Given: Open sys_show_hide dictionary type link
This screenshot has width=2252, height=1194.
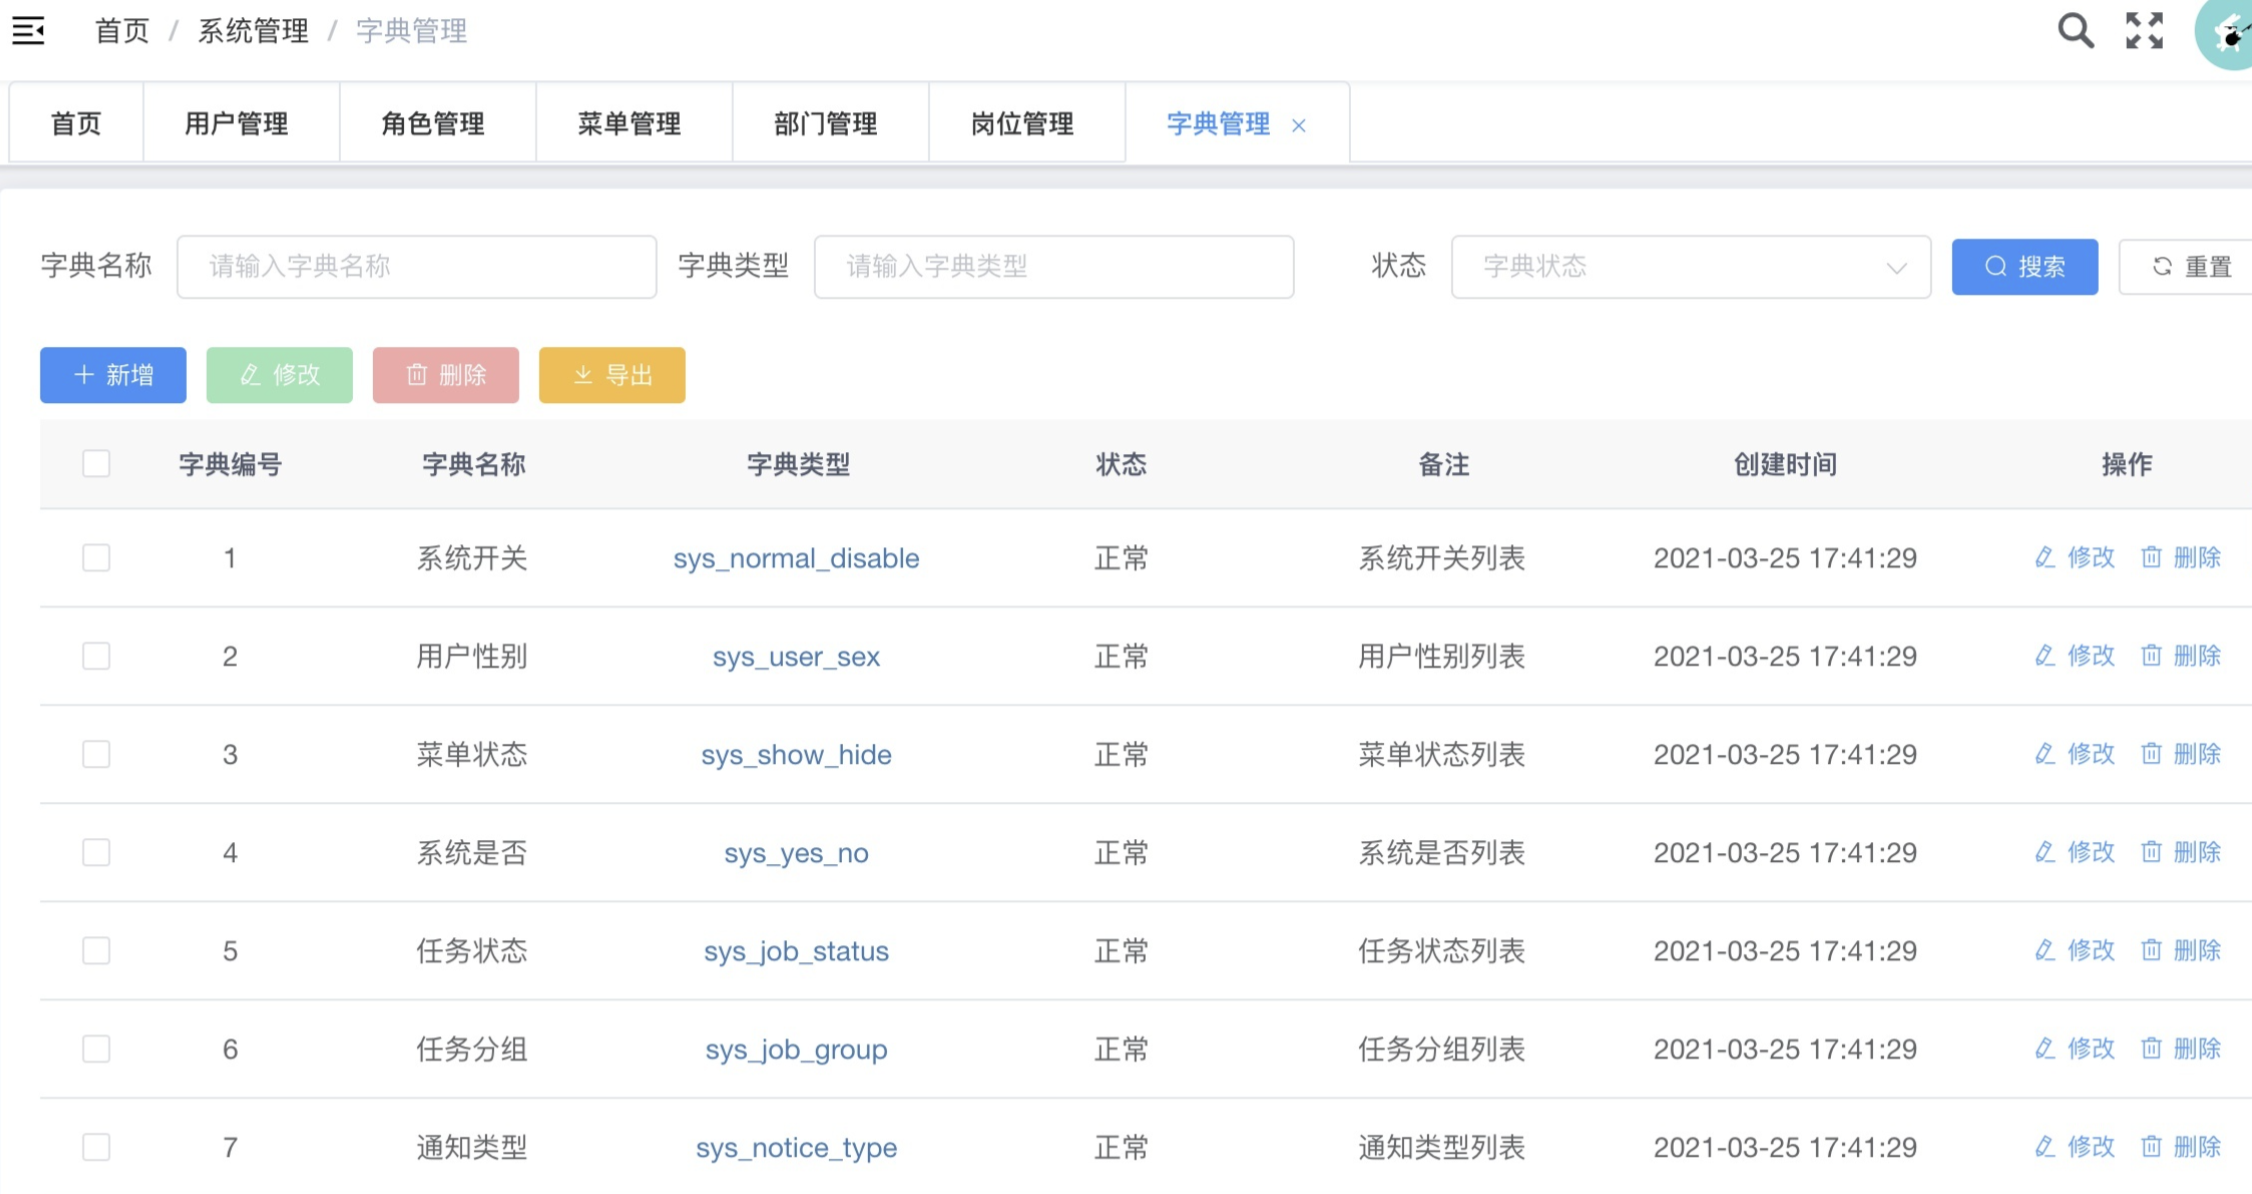Looking at the screenshot, I should click(796, 755).
